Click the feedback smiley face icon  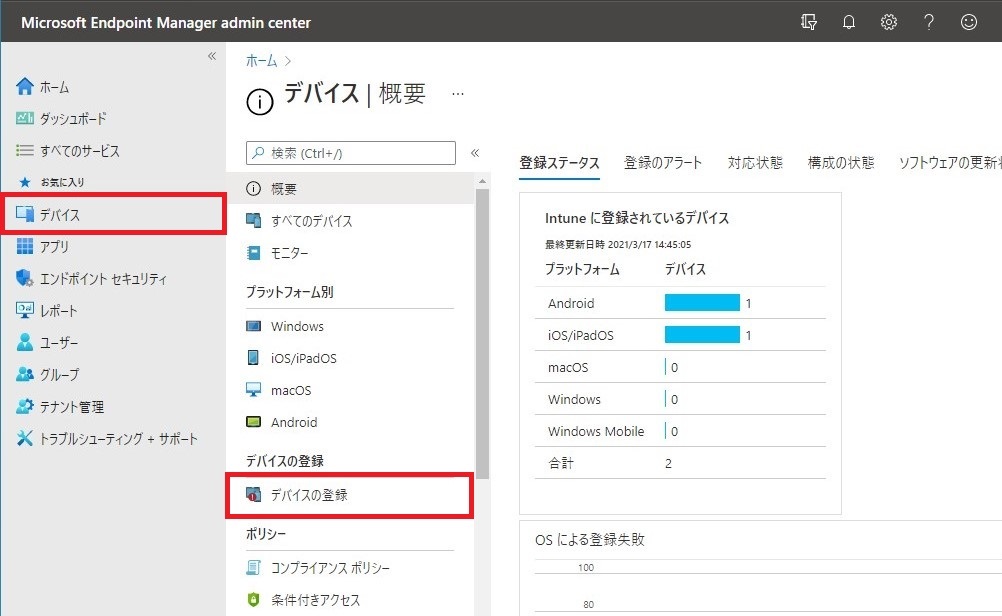pyautogui.click(x=969, y=22)
